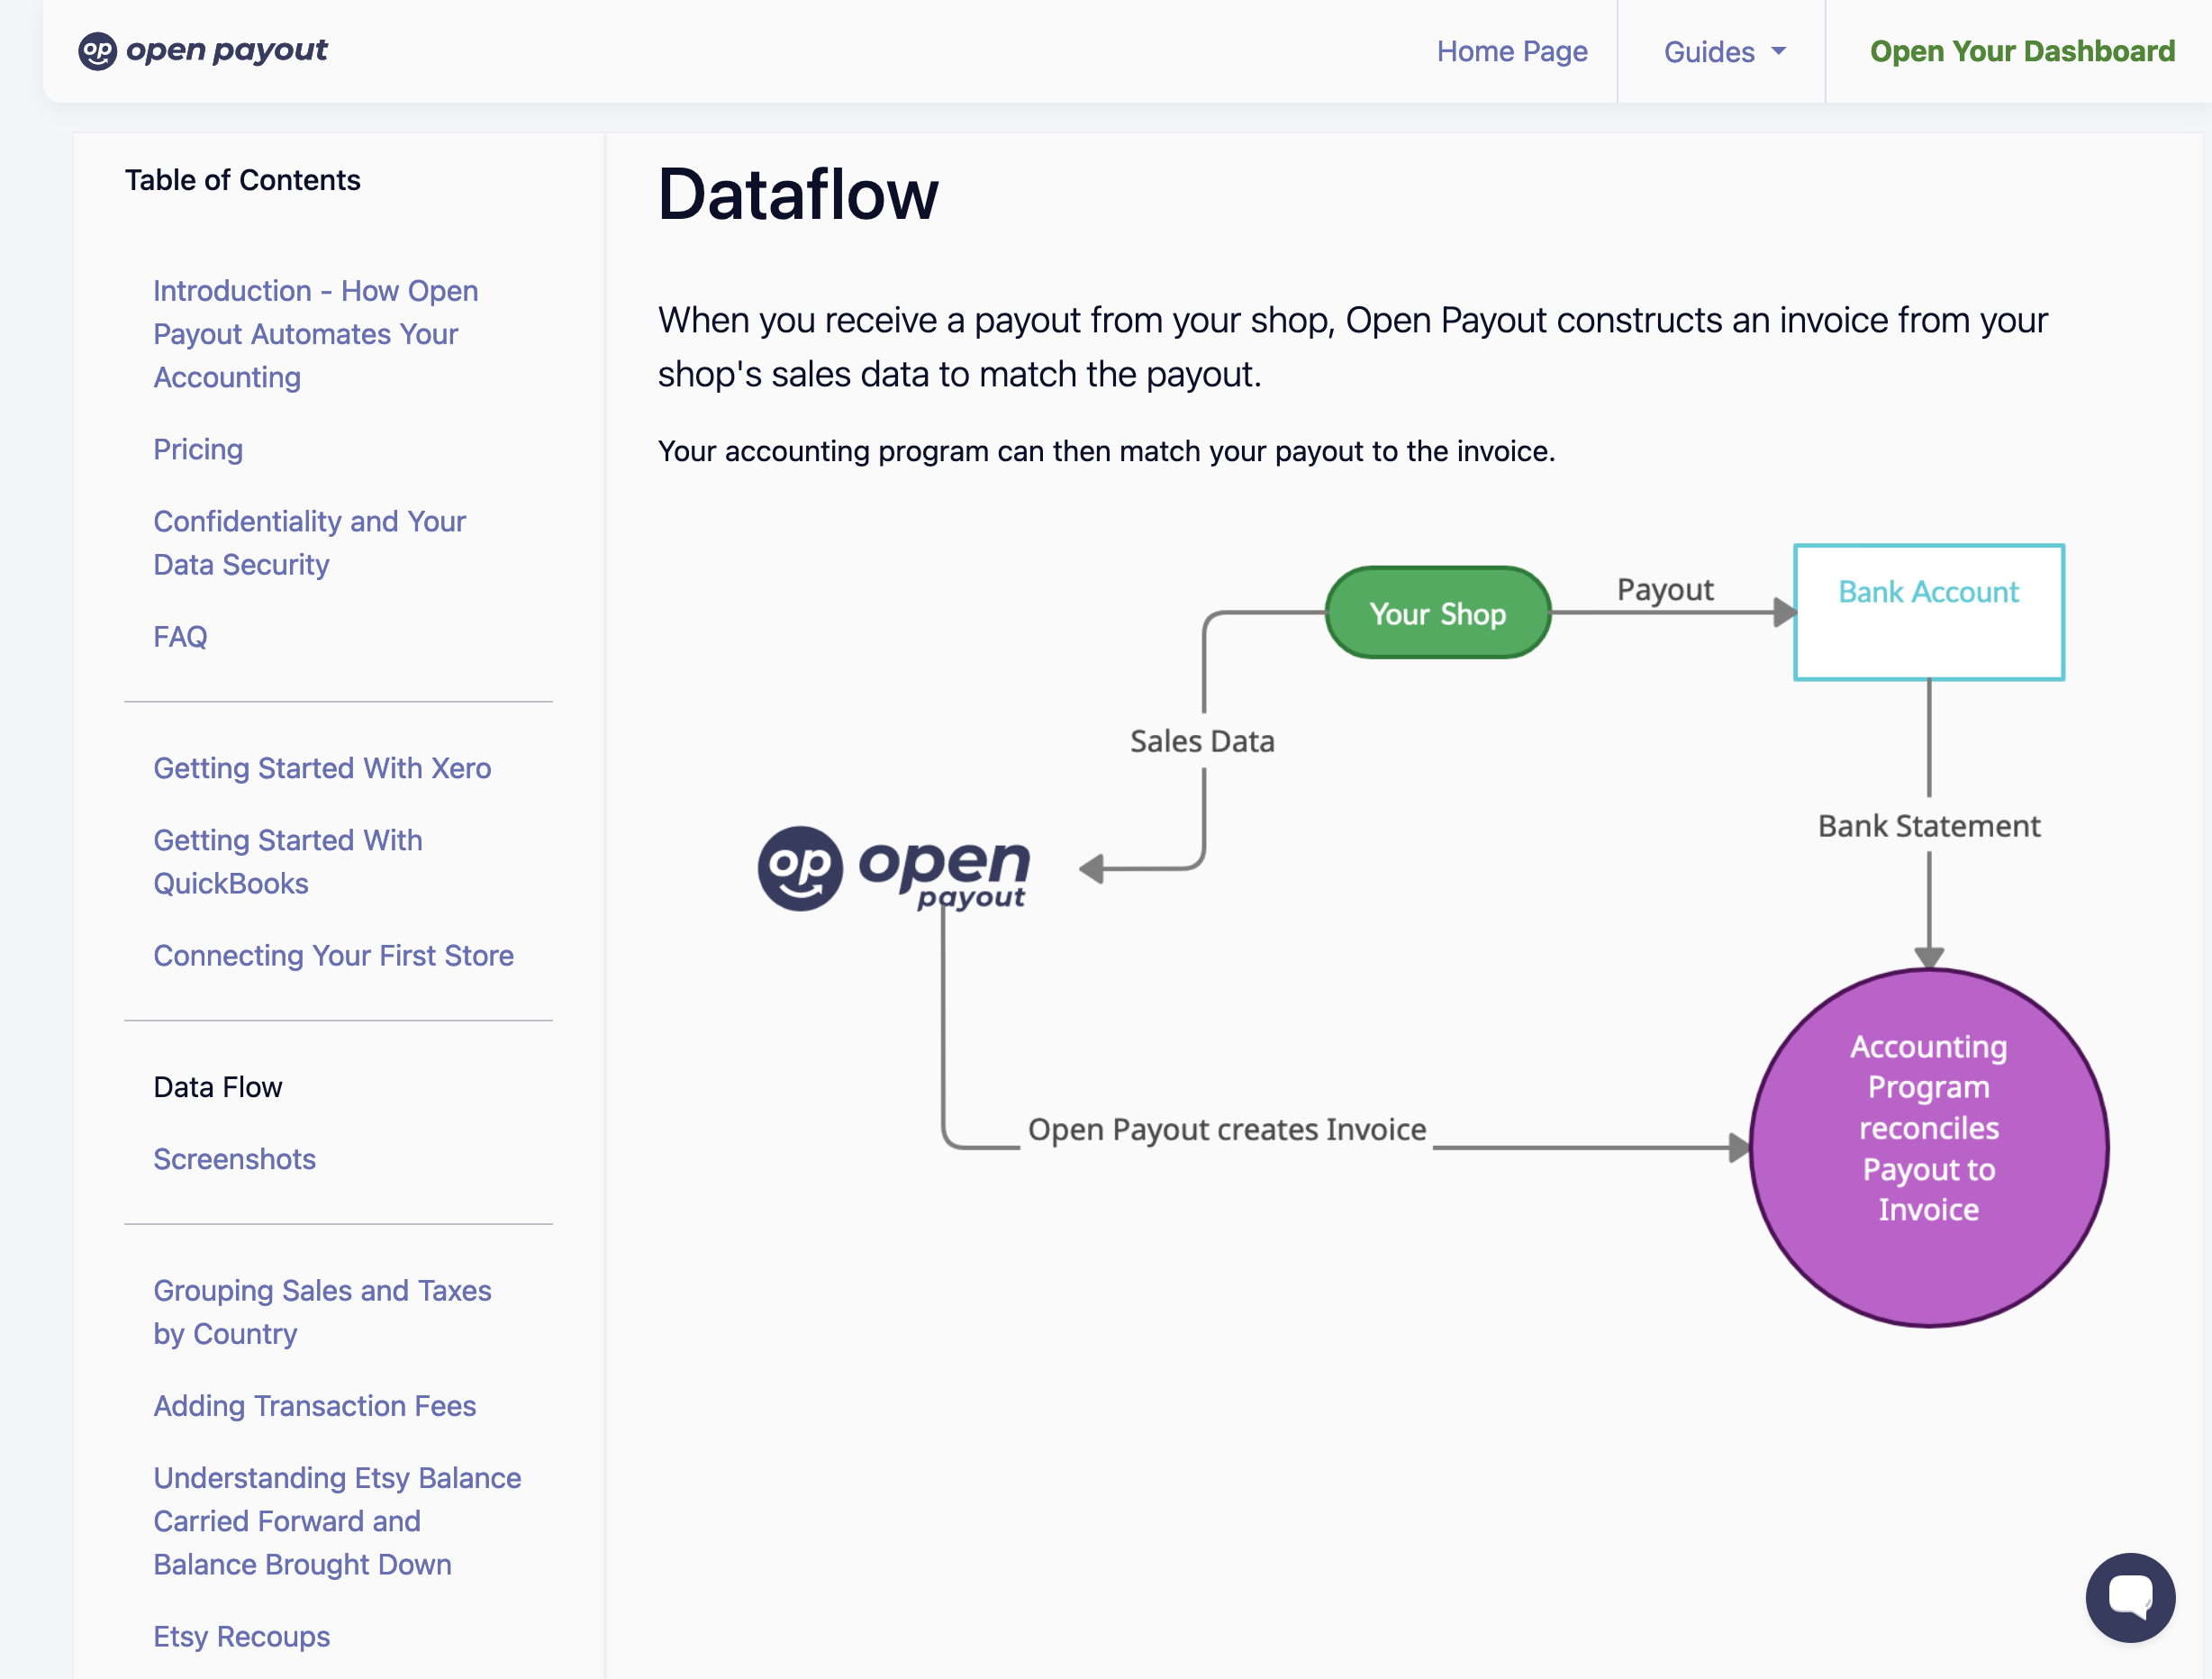The image size is (2212, 1679).
Task: Click the Bank Account box in diagram
Action: click(1928, 612)
